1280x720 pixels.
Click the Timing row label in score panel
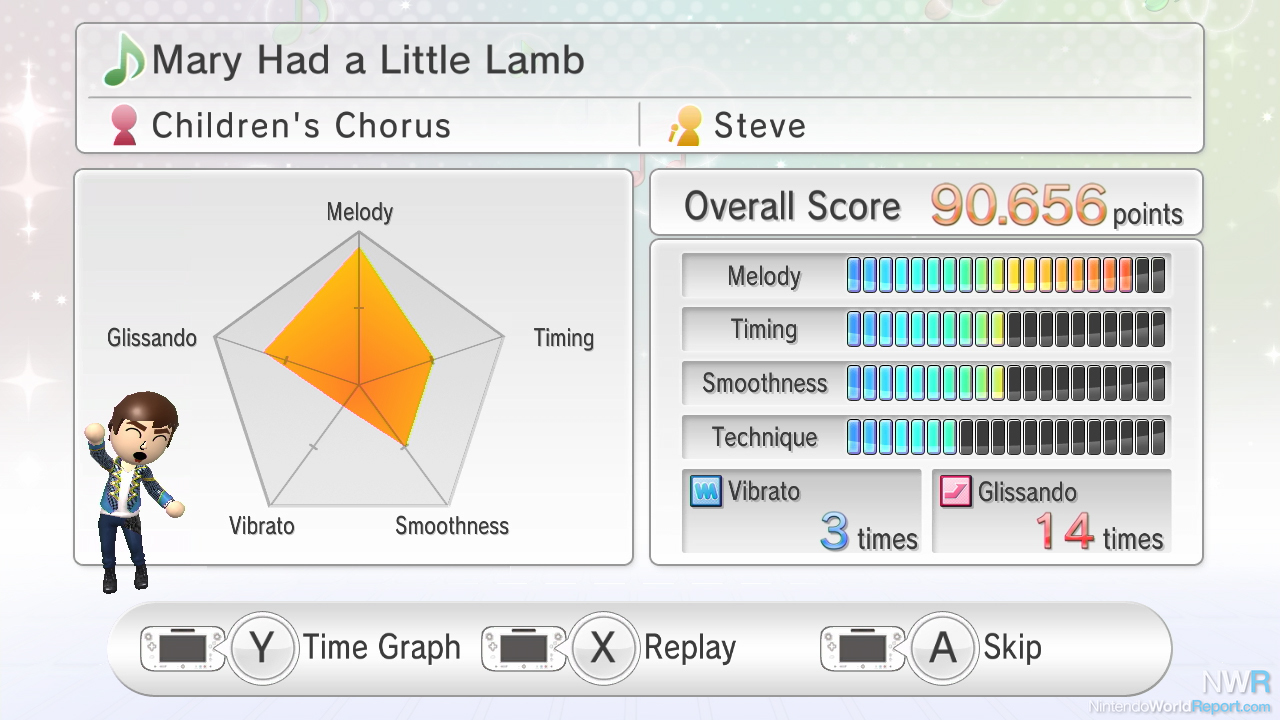pos(764,329)
